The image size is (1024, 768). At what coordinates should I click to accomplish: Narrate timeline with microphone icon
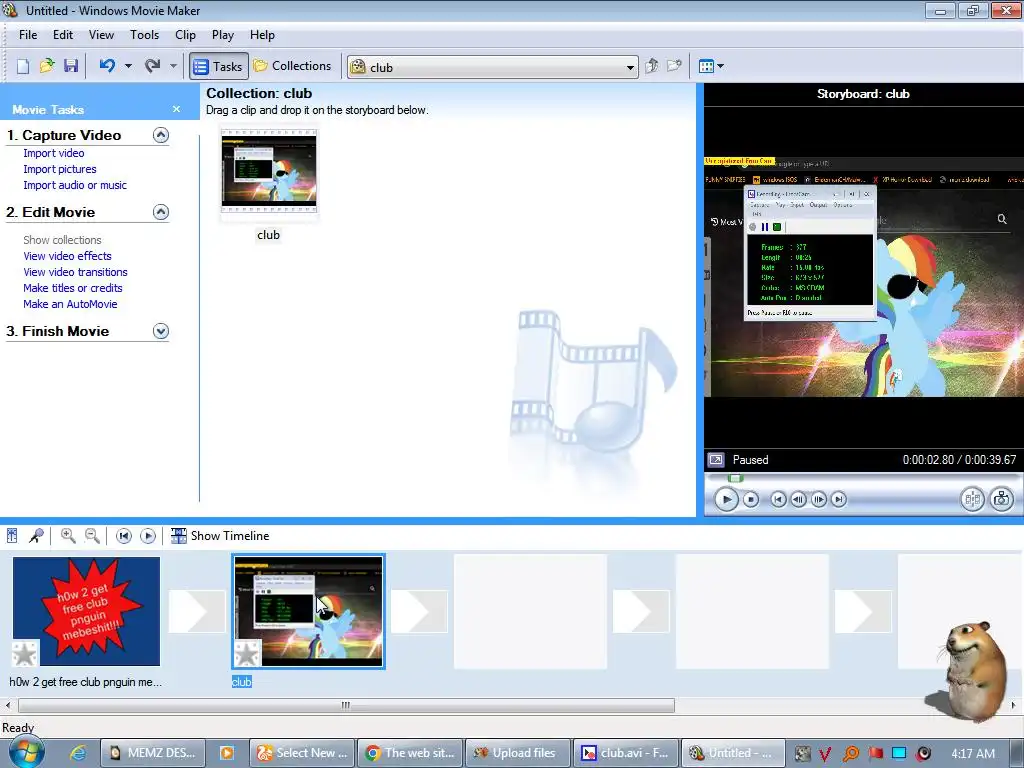(36, 536)
